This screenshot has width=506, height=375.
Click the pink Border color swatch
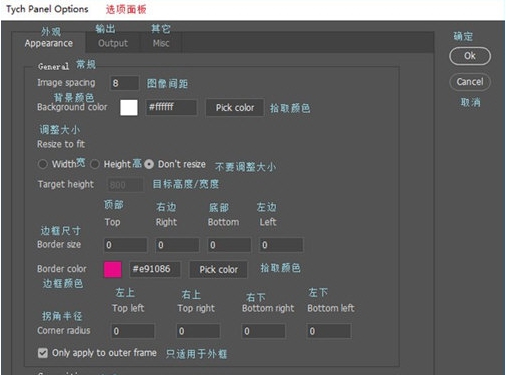(x=113, y=269)
